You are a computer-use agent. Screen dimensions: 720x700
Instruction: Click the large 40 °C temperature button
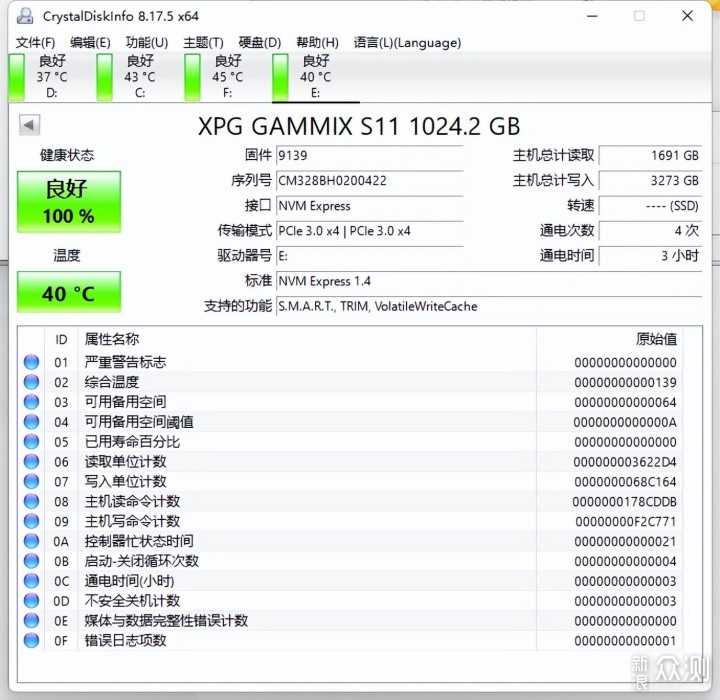[x=69, y=292]
